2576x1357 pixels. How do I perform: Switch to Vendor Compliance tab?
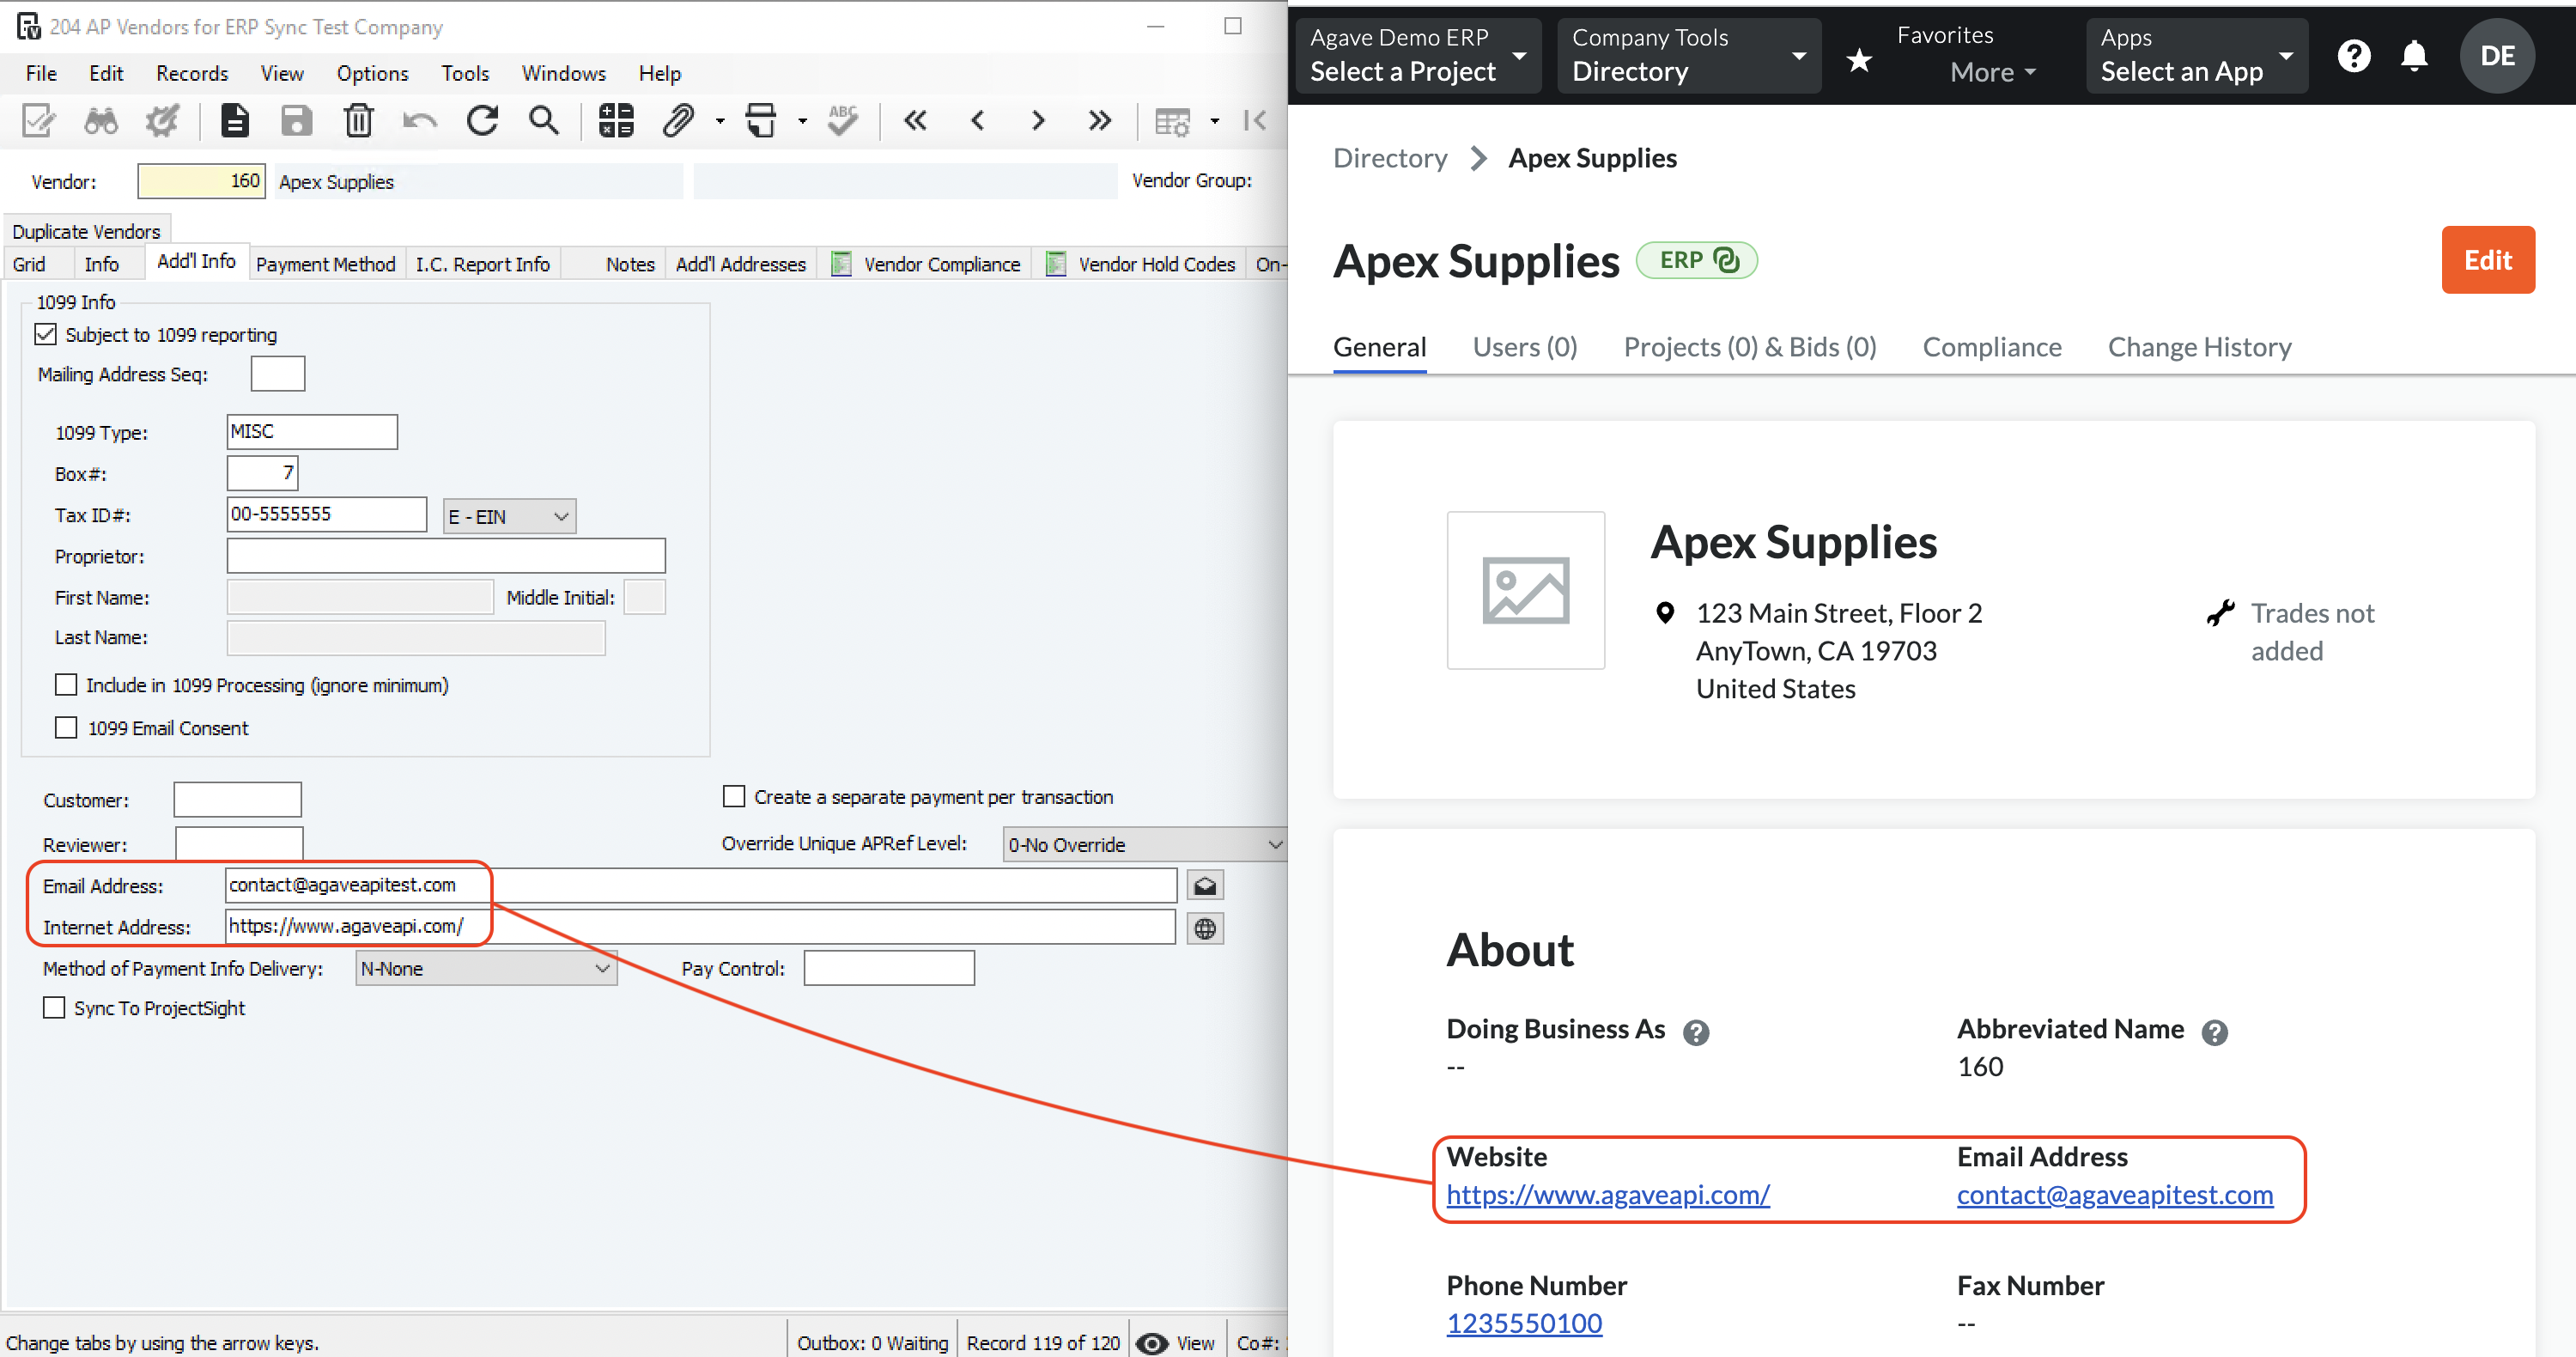[927, 264]
